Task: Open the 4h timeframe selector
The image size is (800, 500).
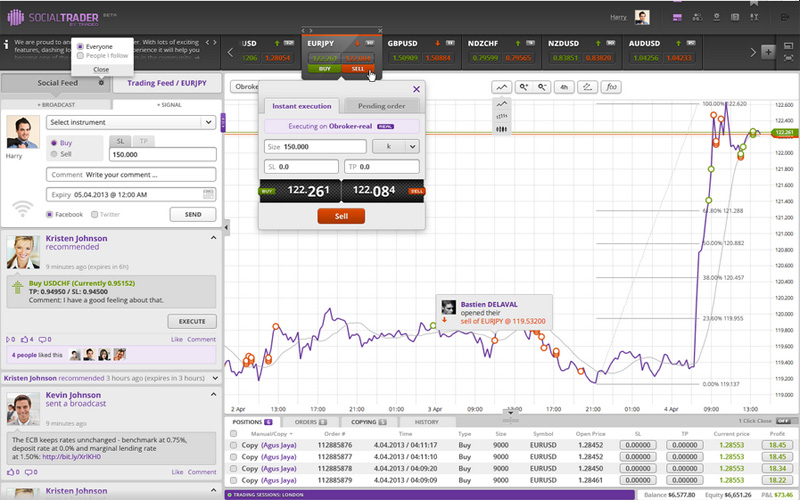Action: (564, 87)
